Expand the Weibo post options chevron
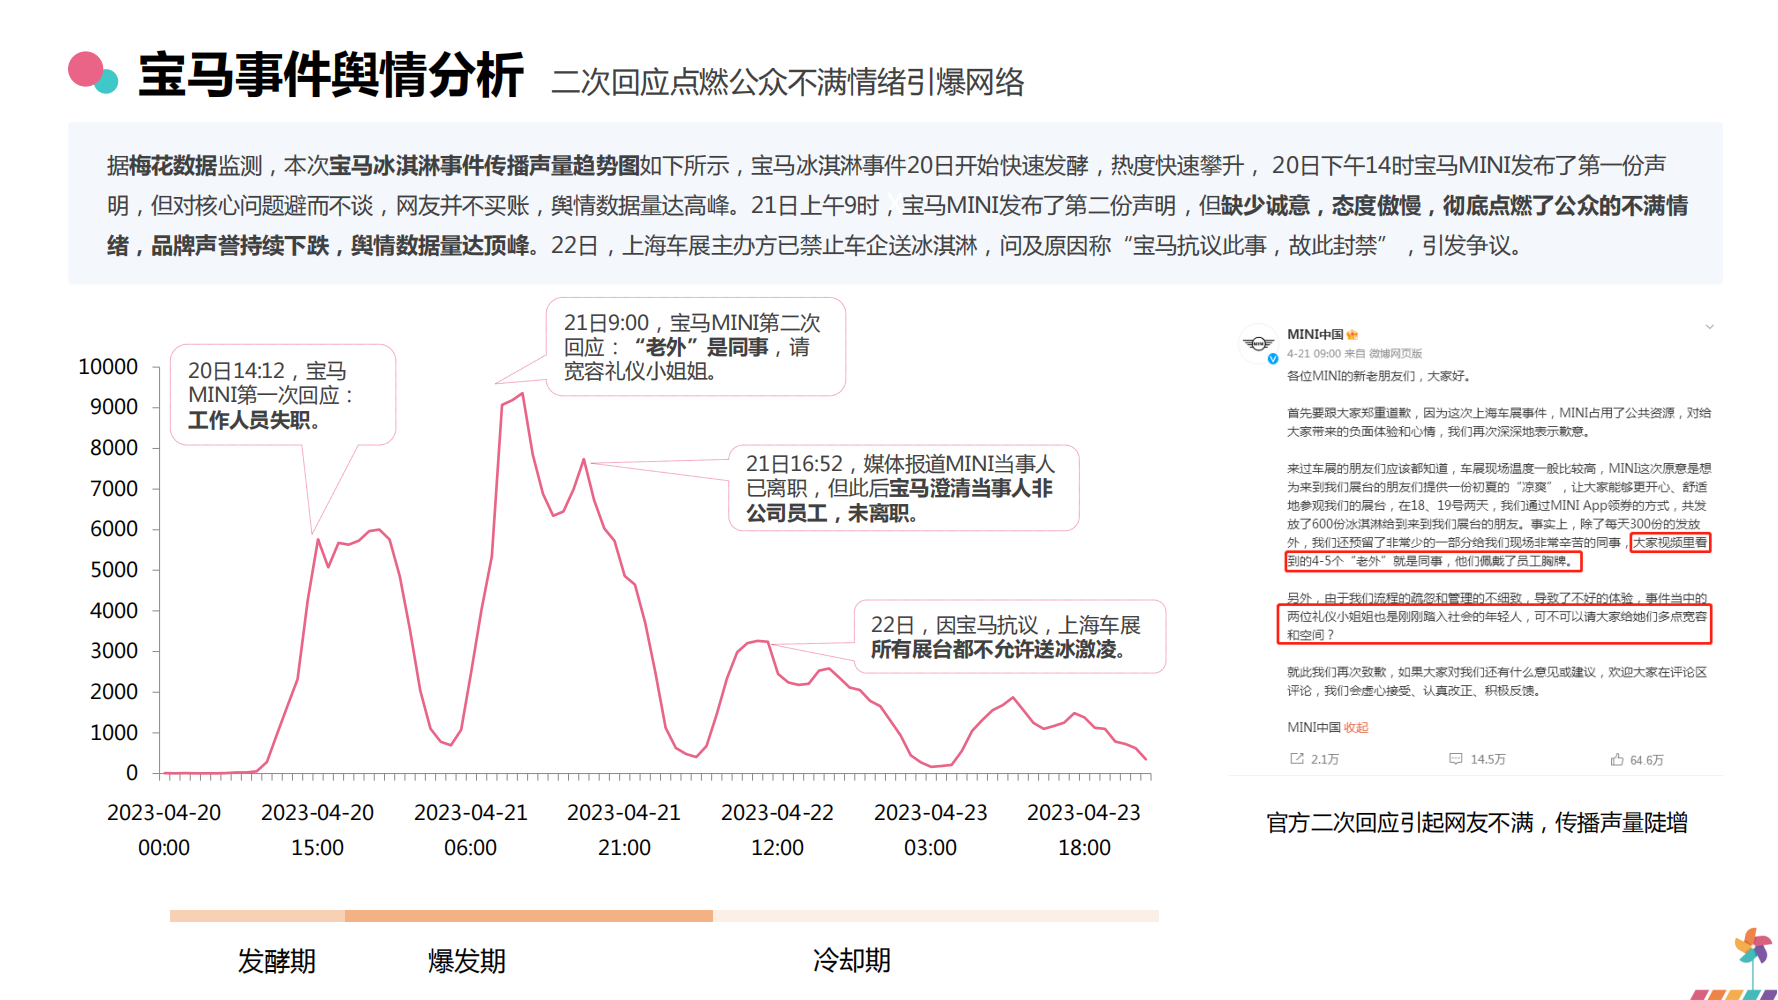 click(1709, 327)
